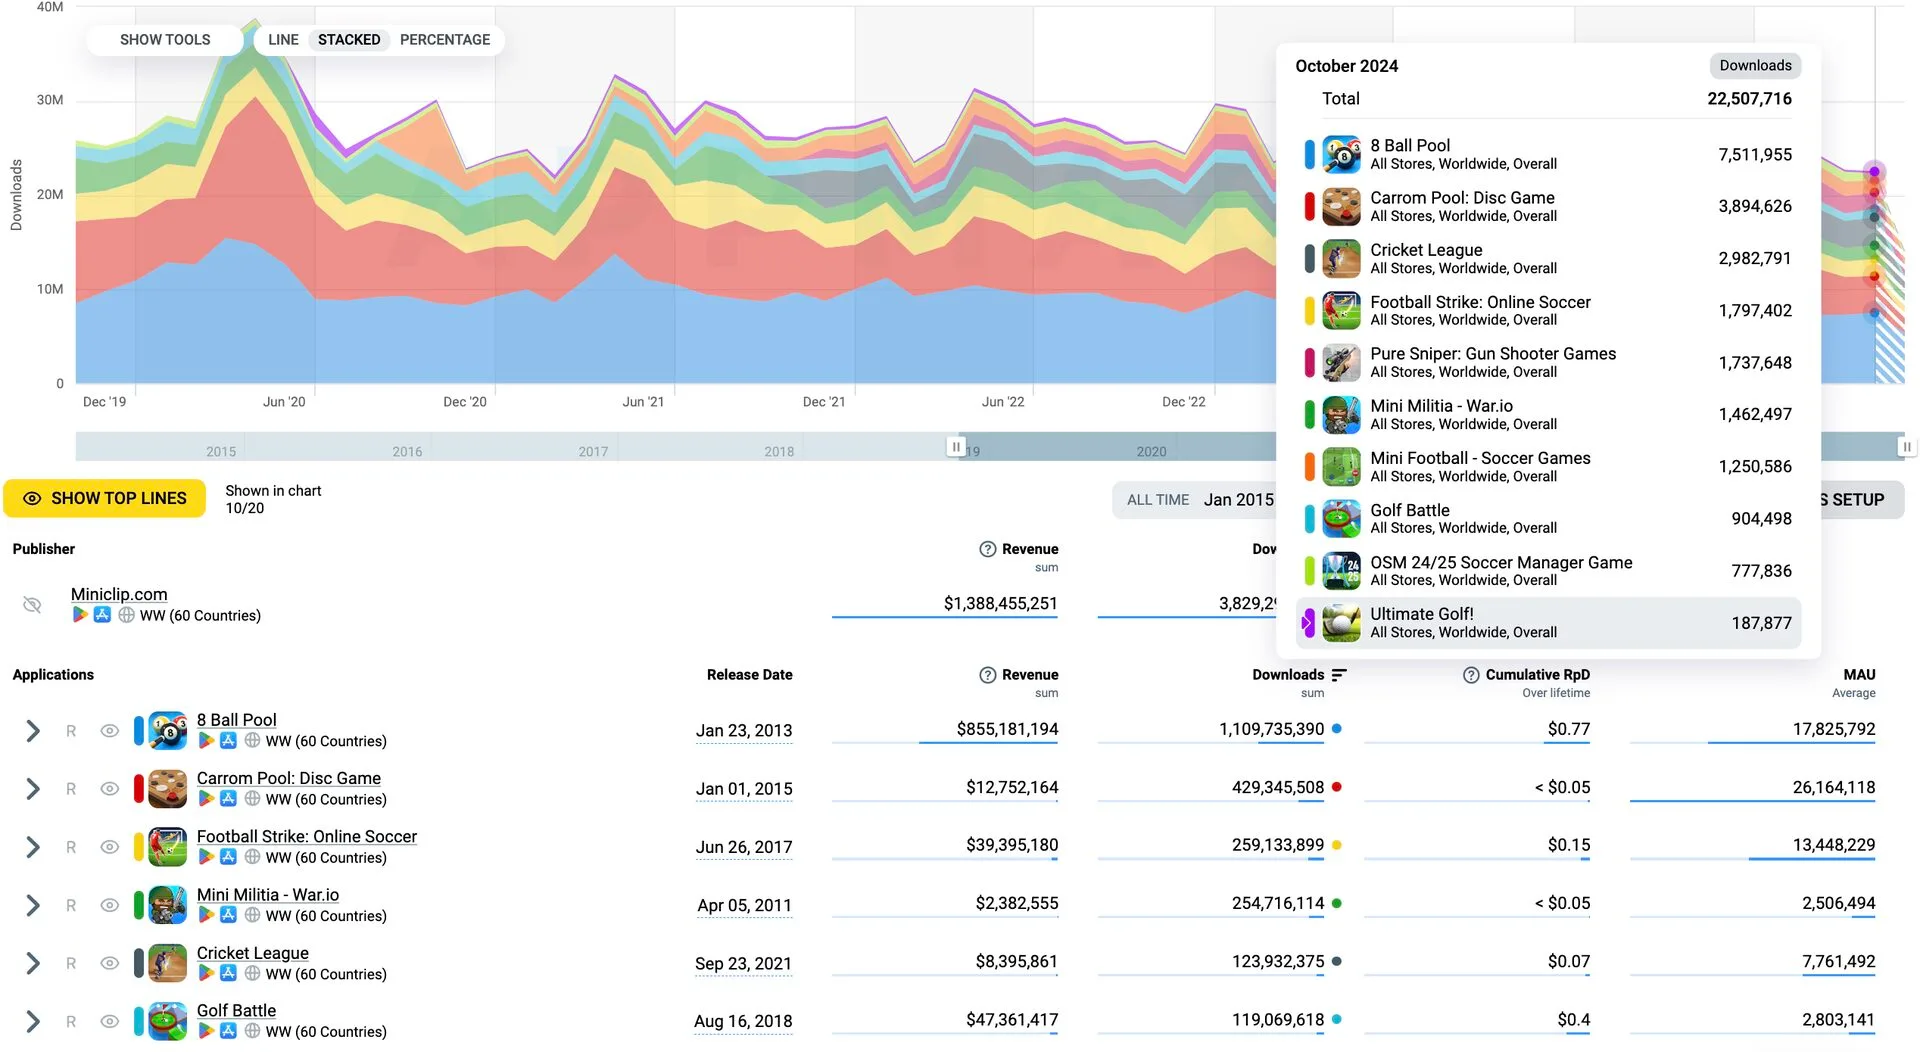This screenshot has width=1920, height=1052.
Task: Click the red color swatch for Carrom Pool row
Action: tap(139, 789)
